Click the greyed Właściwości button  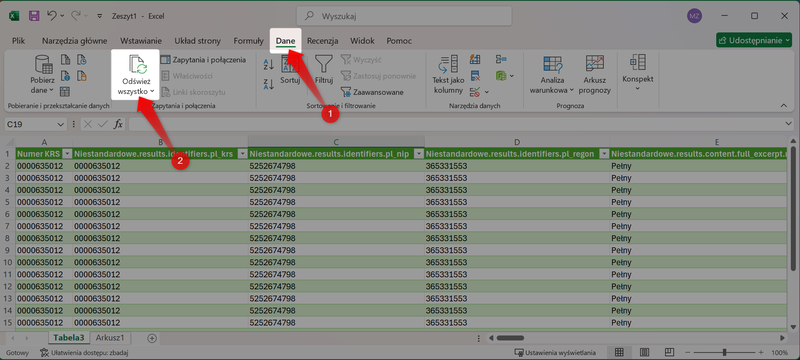coord(187,76)
